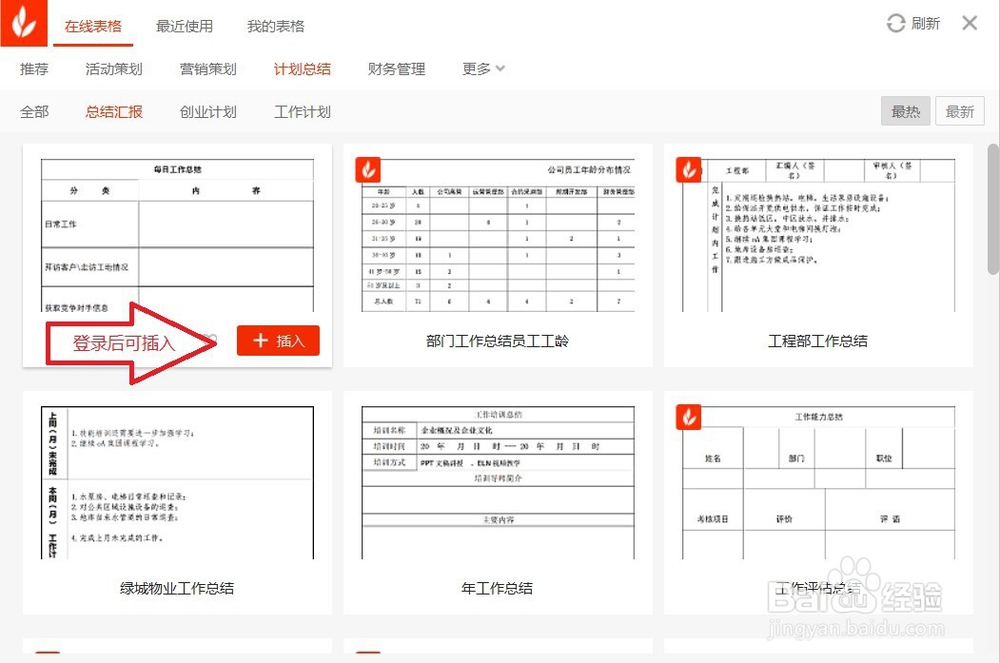This screenshot has width=1000, height=663.
Task: Switch to the 我的表格 tab
Action: click(275, 27)
